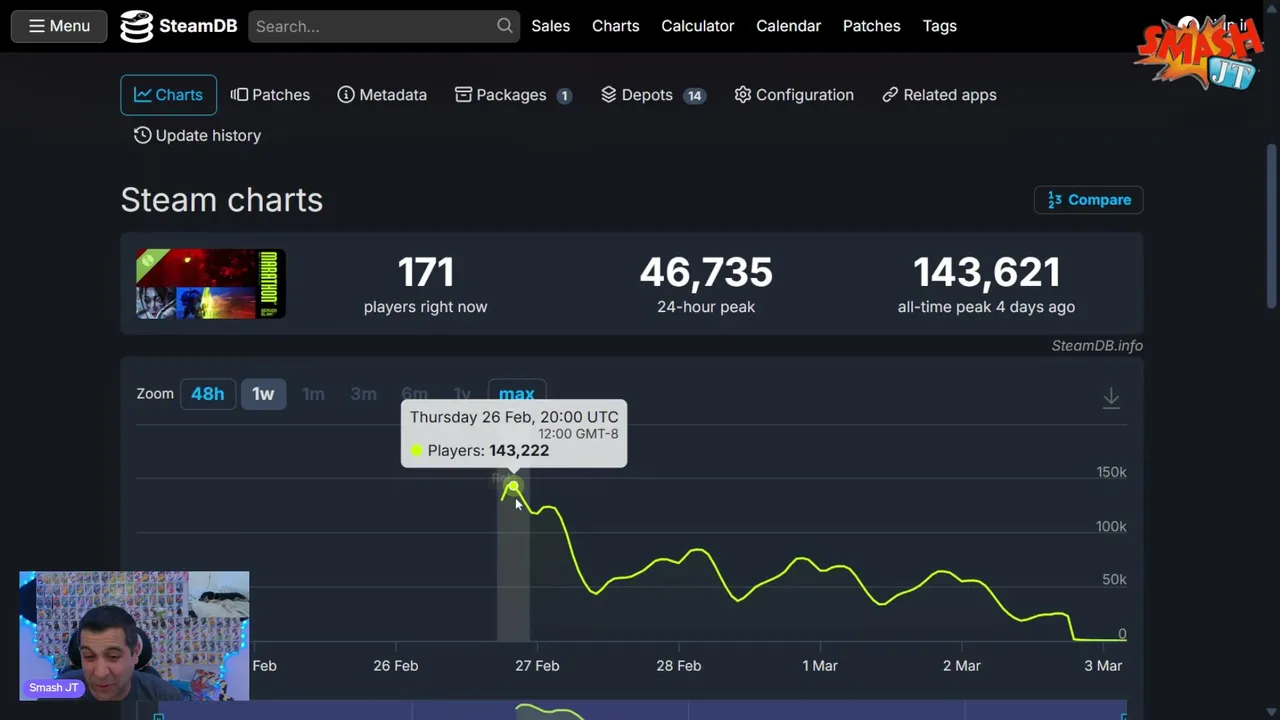
Task: Click the page vertical scrollbar
Action: (1272, 228)
